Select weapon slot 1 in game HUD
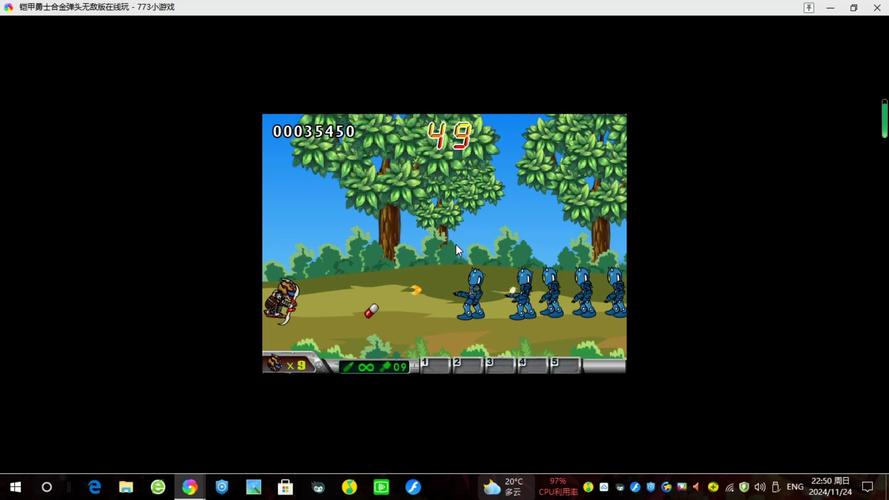Viewport: 889px width, 500px height. click(x=435, y=365)
